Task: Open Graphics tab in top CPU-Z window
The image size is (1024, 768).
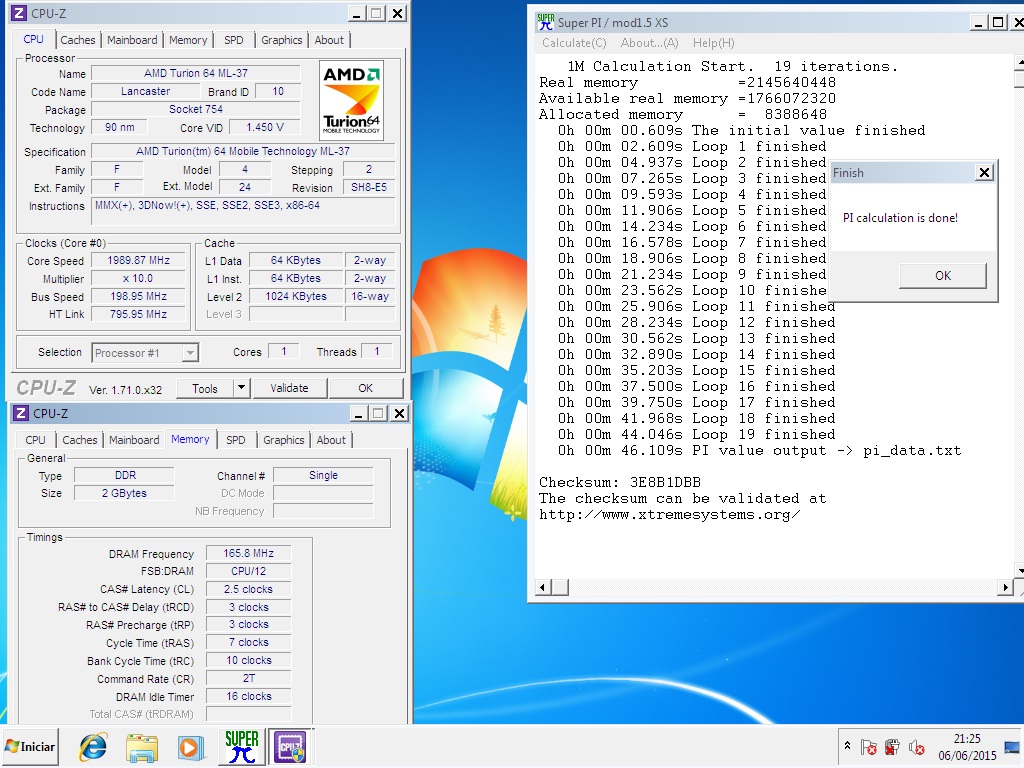Action: pyautogui.click(x=281, y=40)
